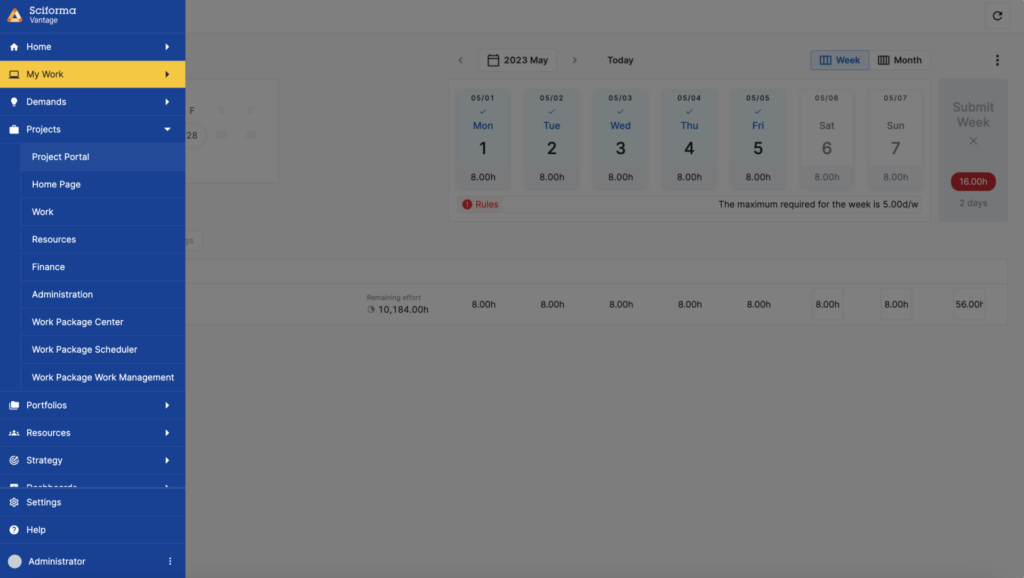Go to previous week with left chevron
Screen dimensions: 1024x578
pyautogui.click(x=460, y=60)
